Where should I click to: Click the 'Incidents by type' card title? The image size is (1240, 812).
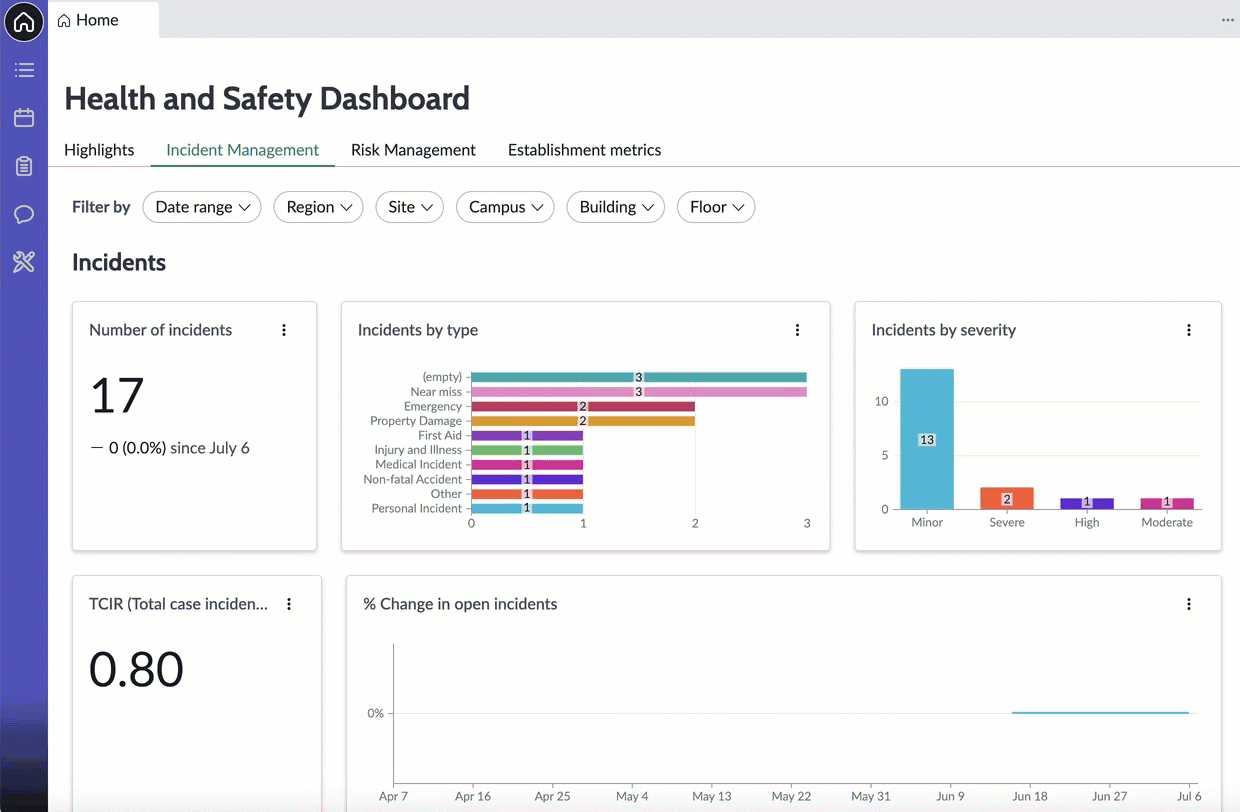tap(418, 330)
